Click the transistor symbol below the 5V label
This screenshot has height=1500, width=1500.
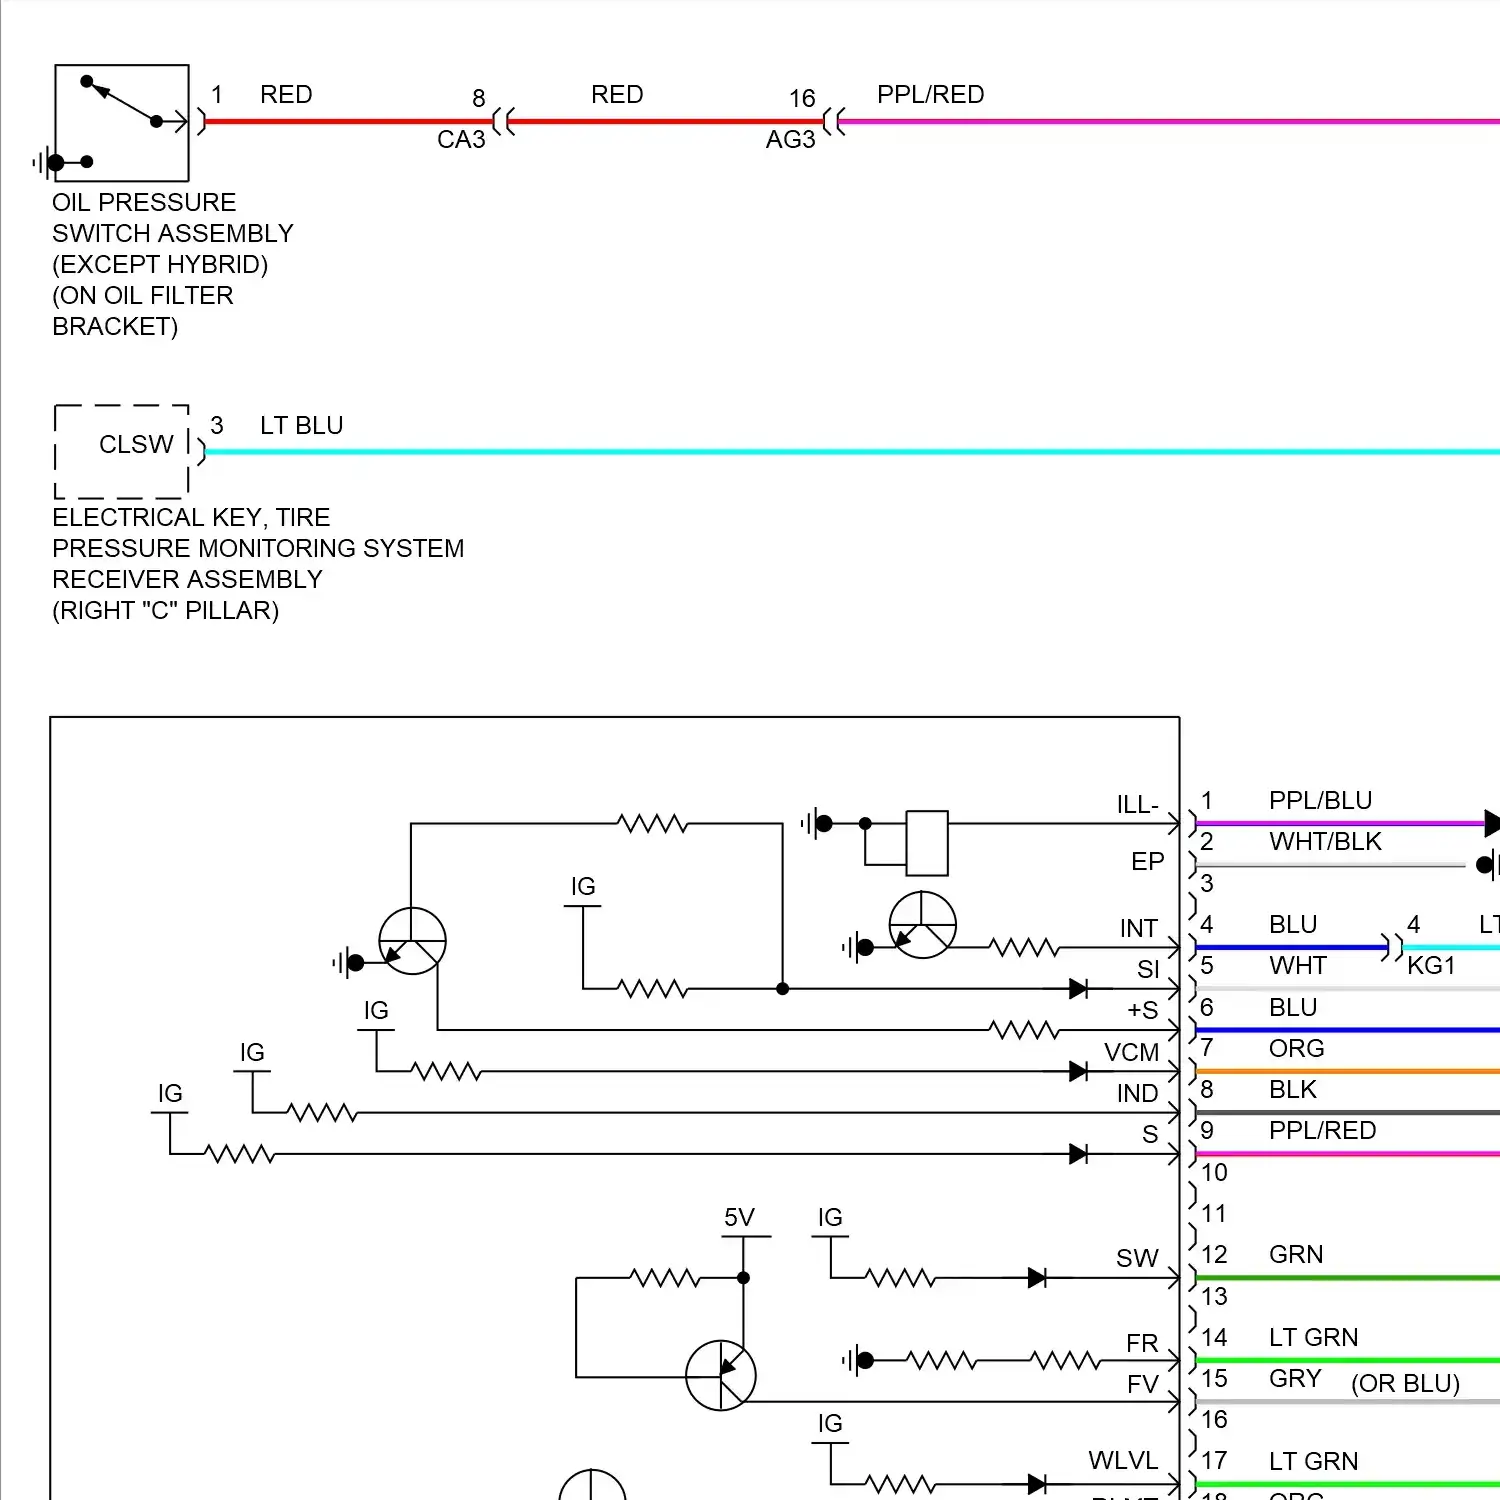click(721, 1376)
